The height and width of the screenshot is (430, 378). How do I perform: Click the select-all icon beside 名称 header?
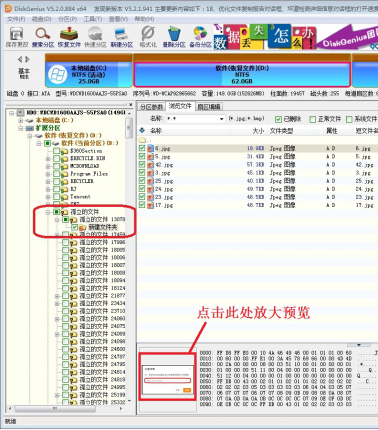pyautogui.click(x=142, y=131)
